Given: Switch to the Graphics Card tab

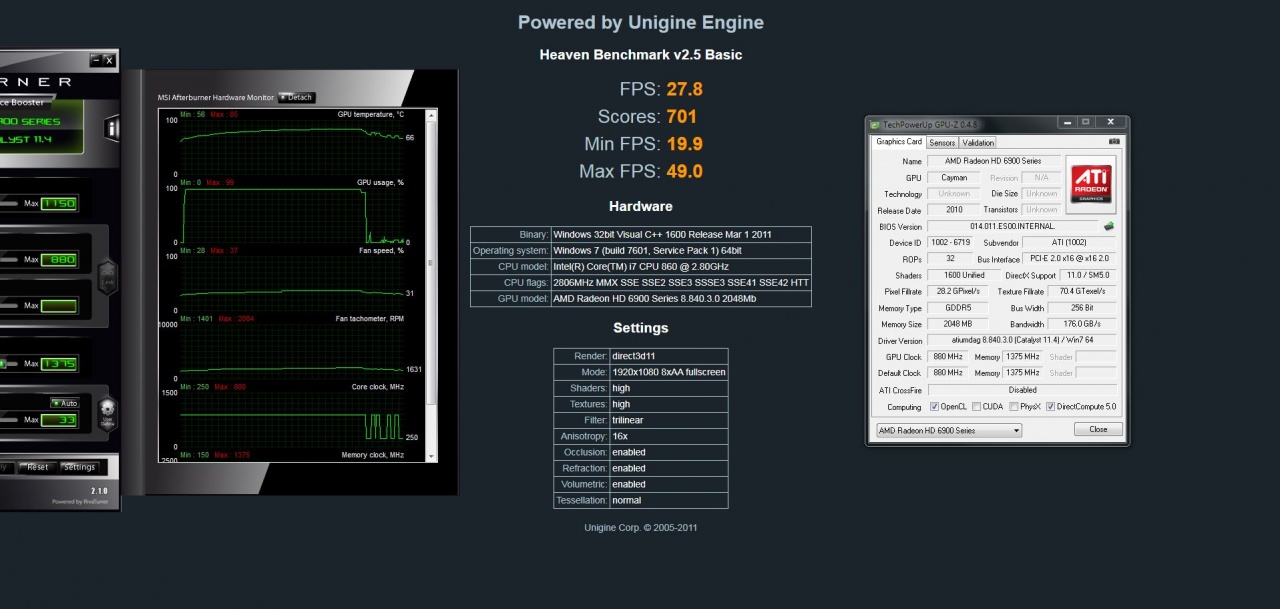Looking at the screenshot, I should pos(899,142).
